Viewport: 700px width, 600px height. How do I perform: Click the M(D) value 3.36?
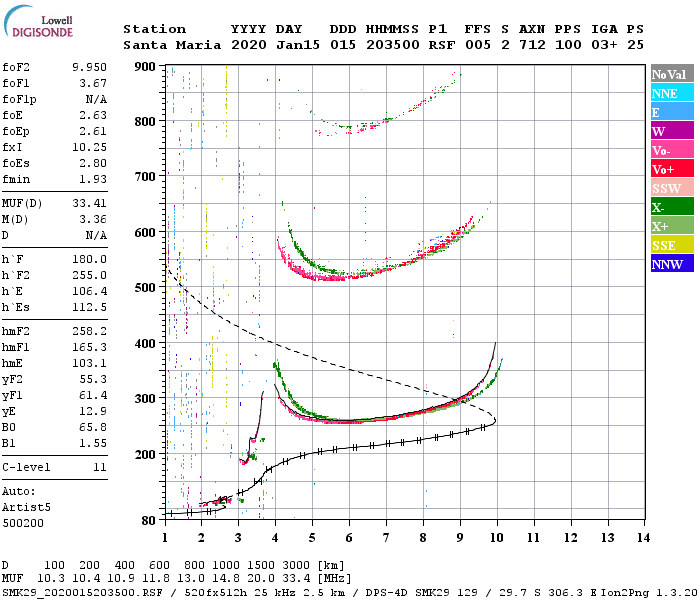[x=93, y=219]
